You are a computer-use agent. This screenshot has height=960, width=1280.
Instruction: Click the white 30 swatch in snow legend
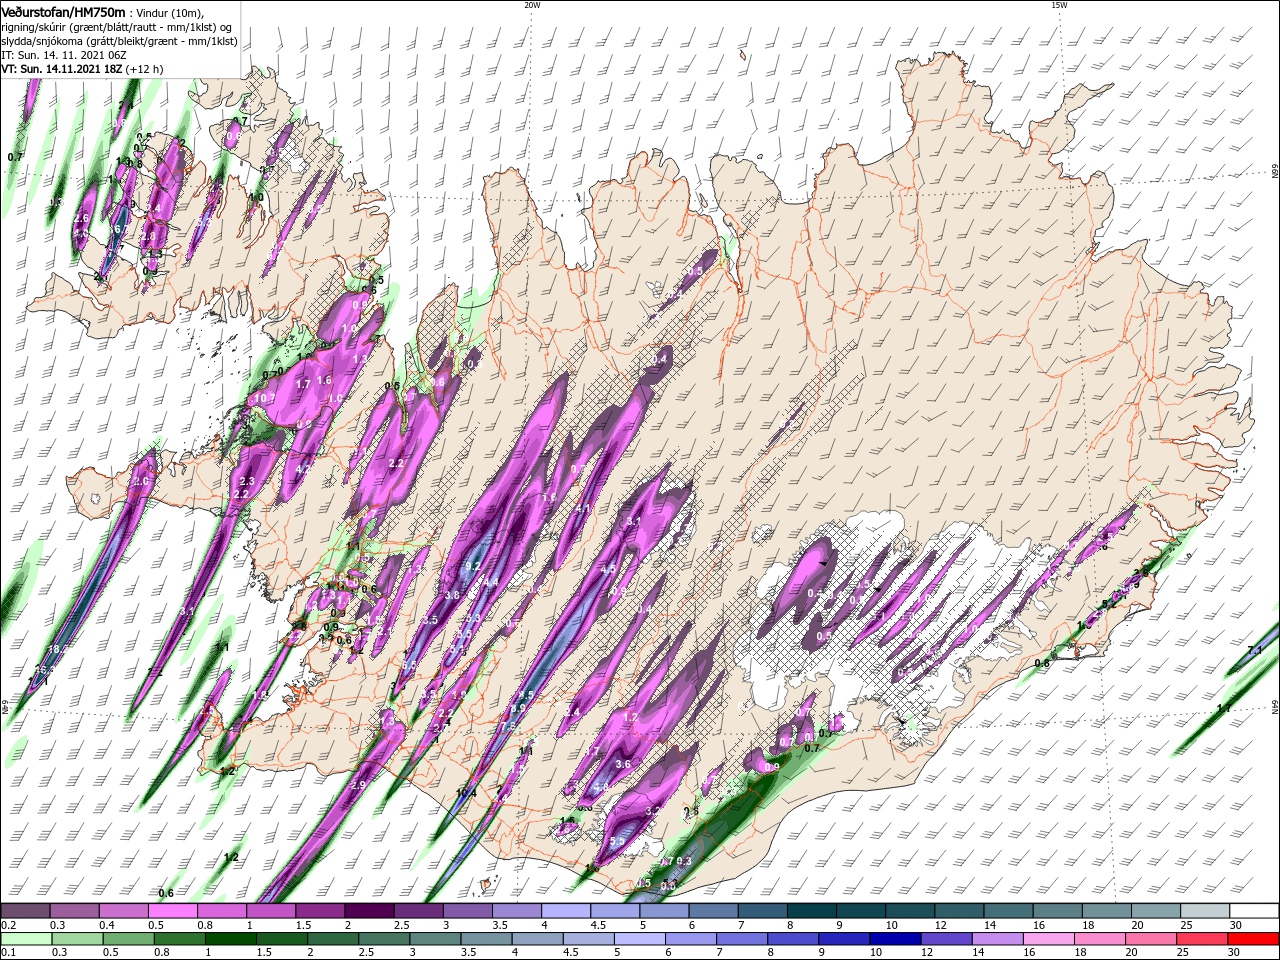point(1255,911)
